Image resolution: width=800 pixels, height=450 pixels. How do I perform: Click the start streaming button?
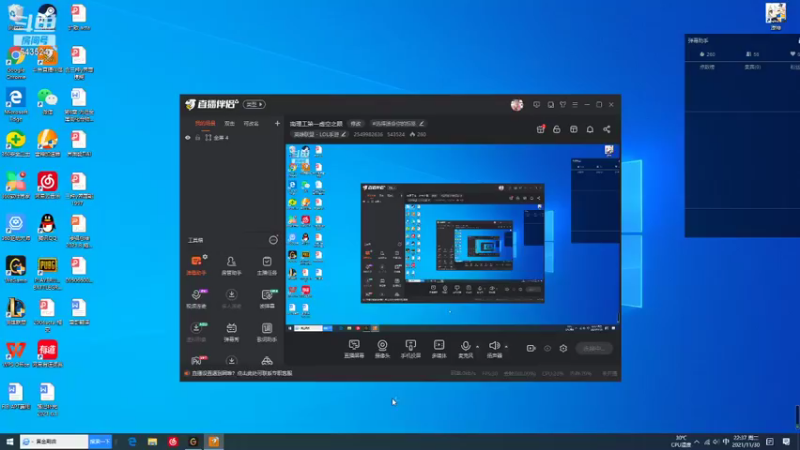click(594, 348)
